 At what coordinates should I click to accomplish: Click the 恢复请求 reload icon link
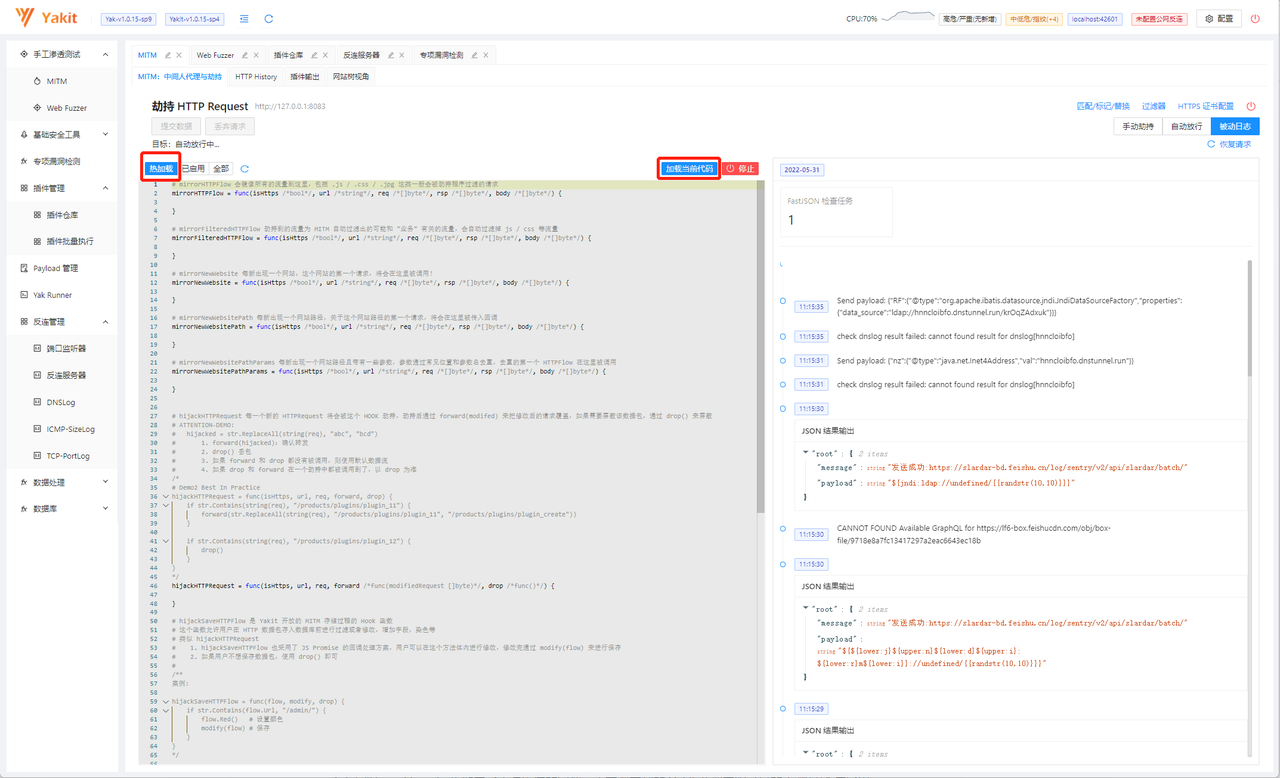[x=1229, y=144]
